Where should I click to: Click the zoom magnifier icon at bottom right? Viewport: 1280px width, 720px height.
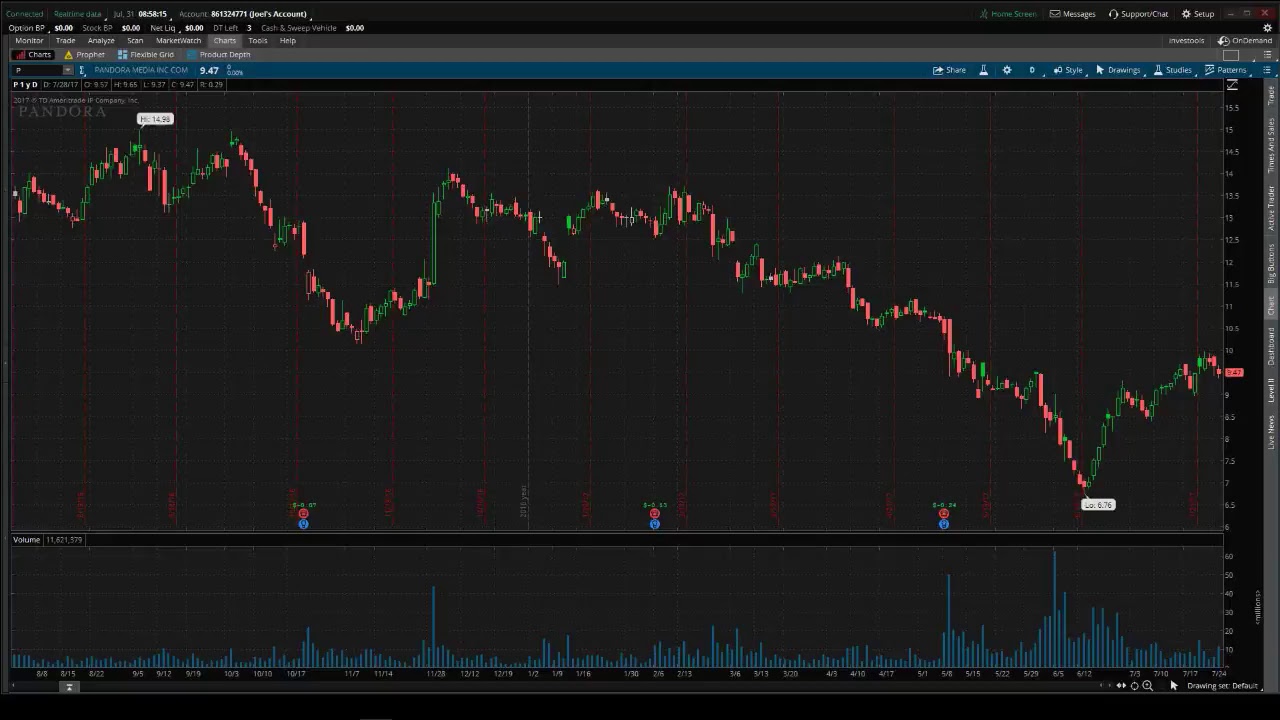point(1147,686)
